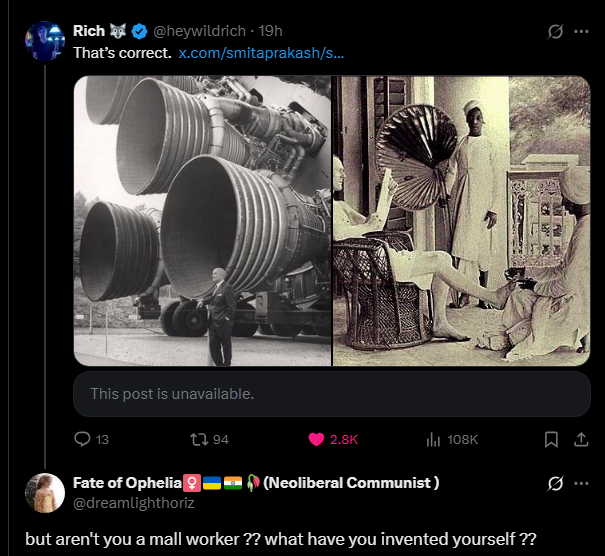
Task: Click the unavailable quoted post box
Action: pos(331,394)
